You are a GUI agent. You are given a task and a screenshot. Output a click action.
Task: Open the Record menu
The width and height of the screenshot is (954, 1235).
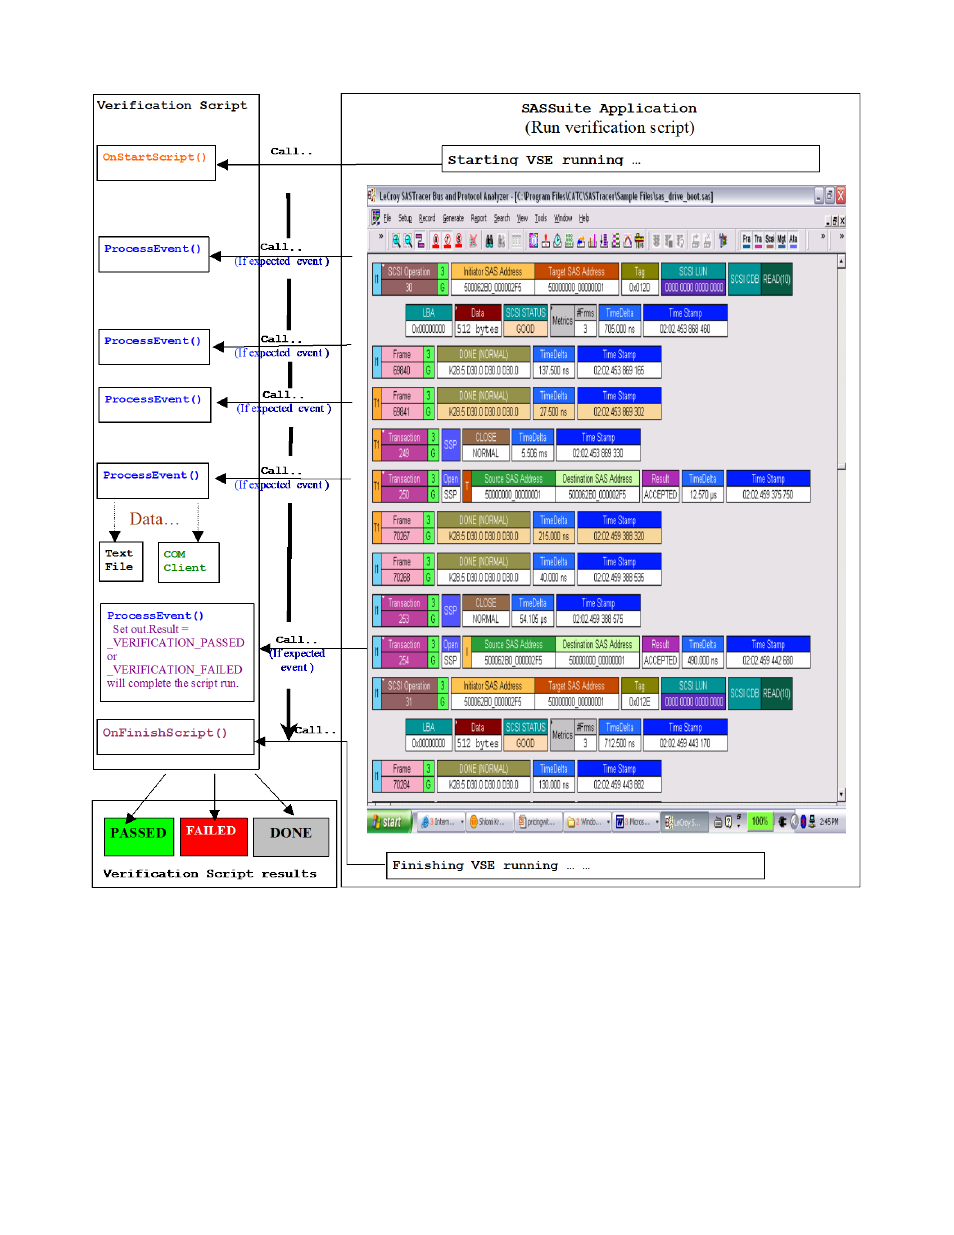click(427, 218)
